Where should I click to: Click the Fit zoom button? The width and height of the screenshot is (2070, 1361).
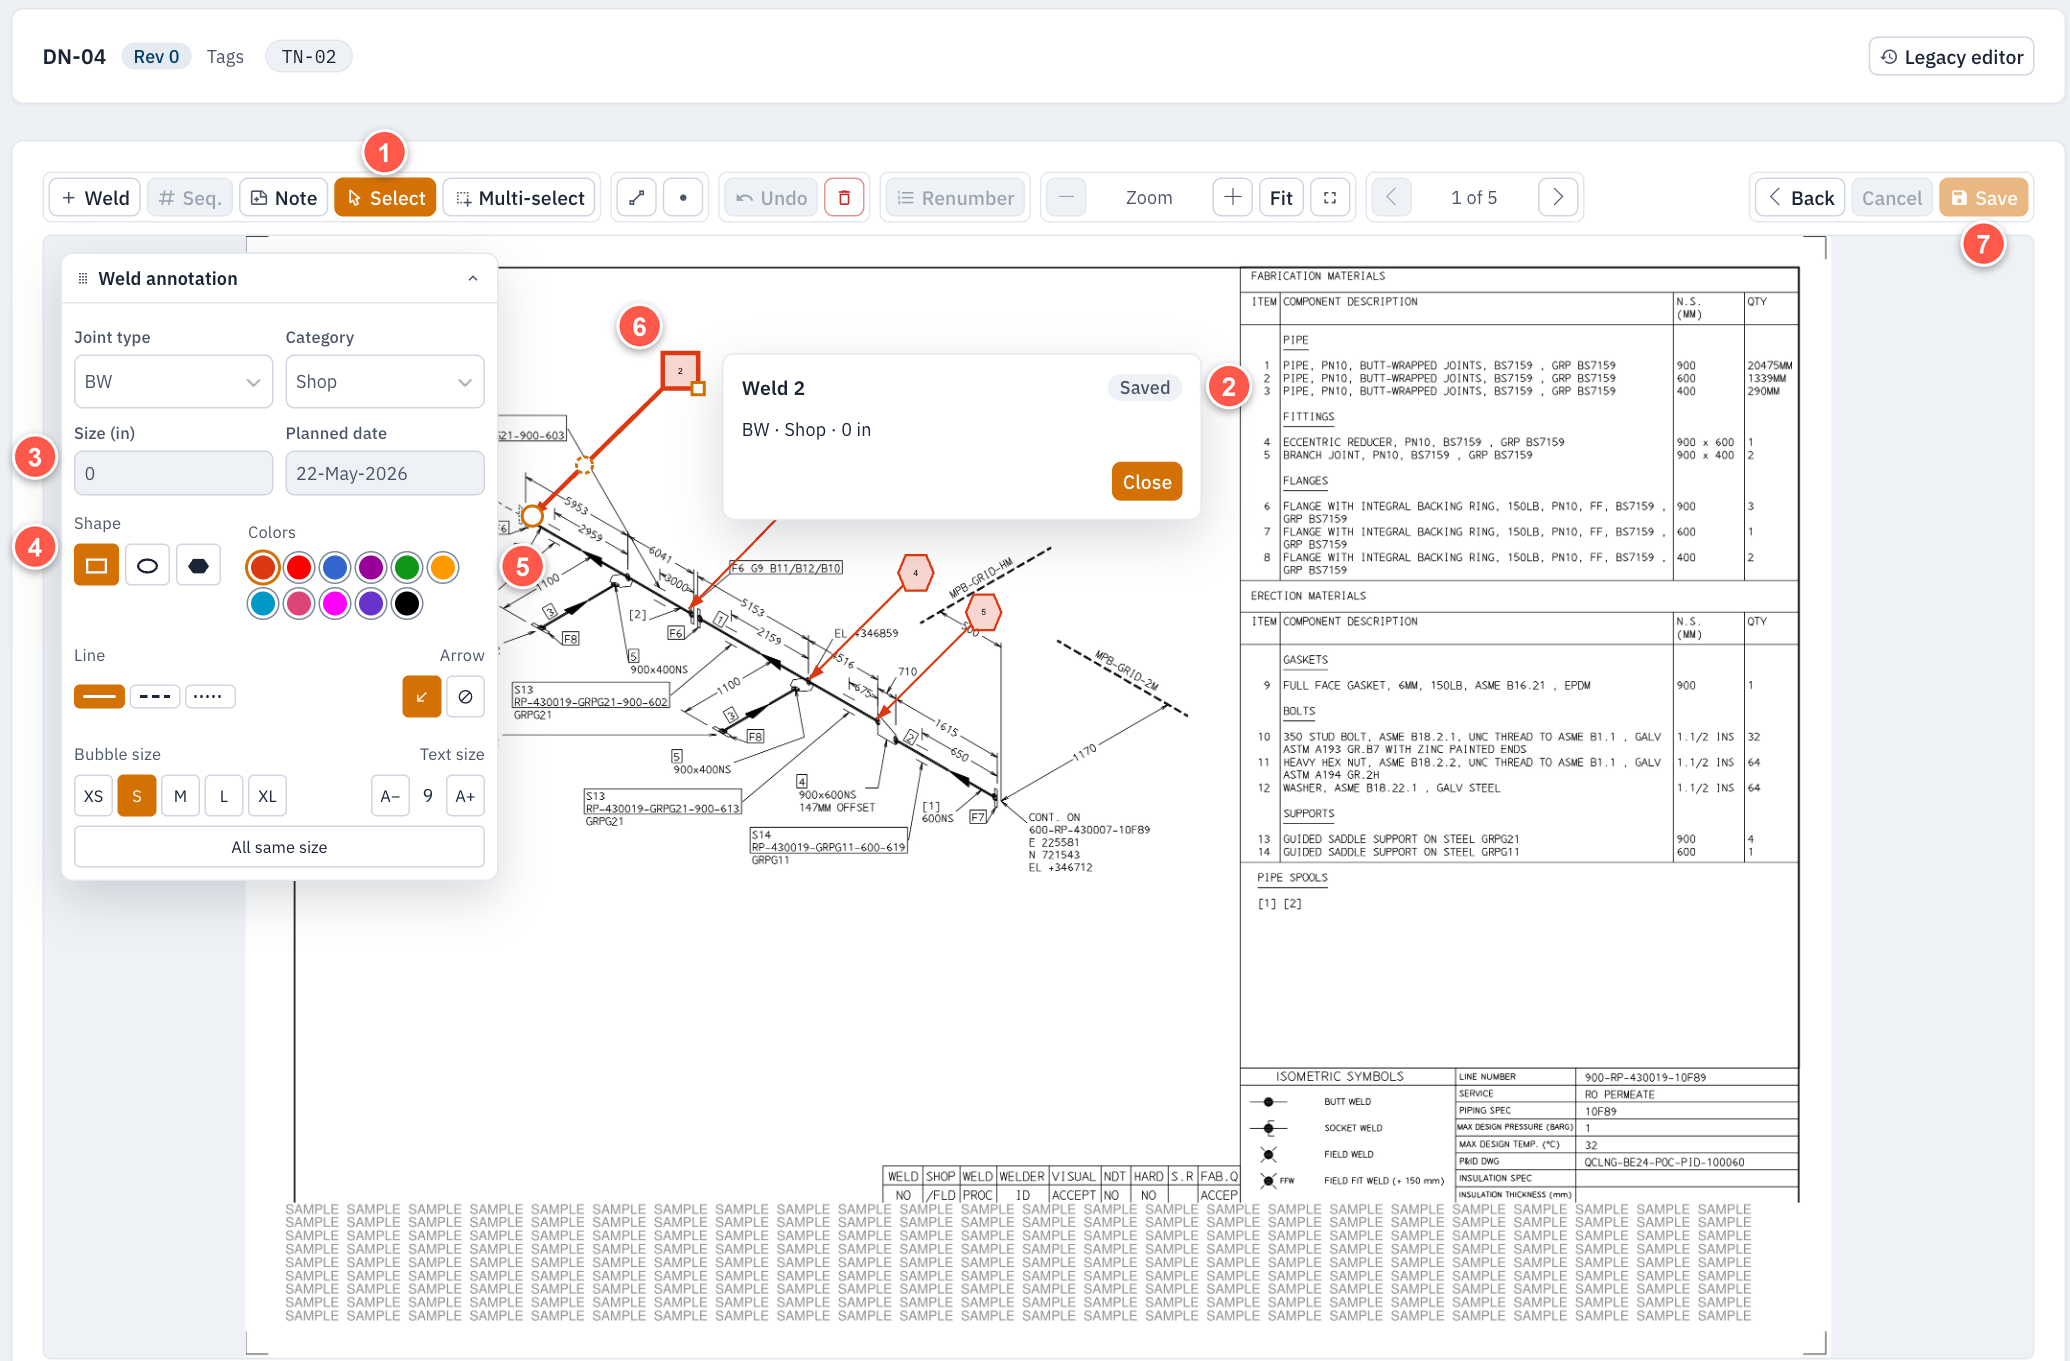1281,198
